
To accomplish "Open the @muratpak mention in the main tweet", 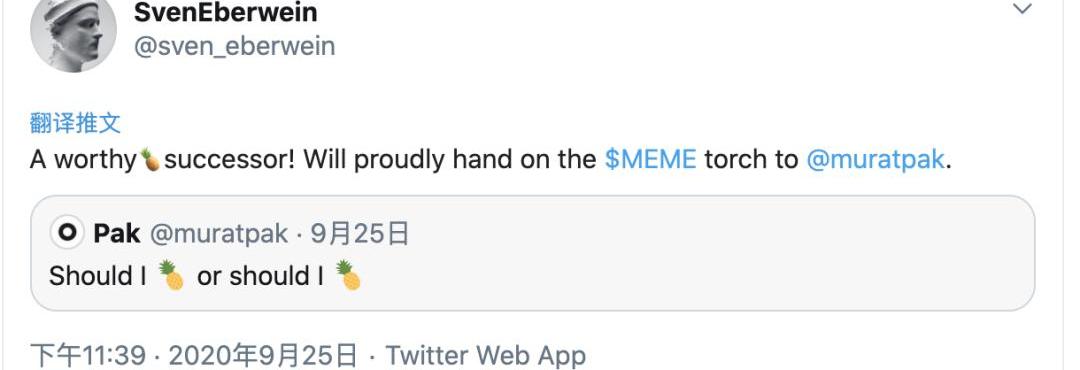I will (875, 160).
